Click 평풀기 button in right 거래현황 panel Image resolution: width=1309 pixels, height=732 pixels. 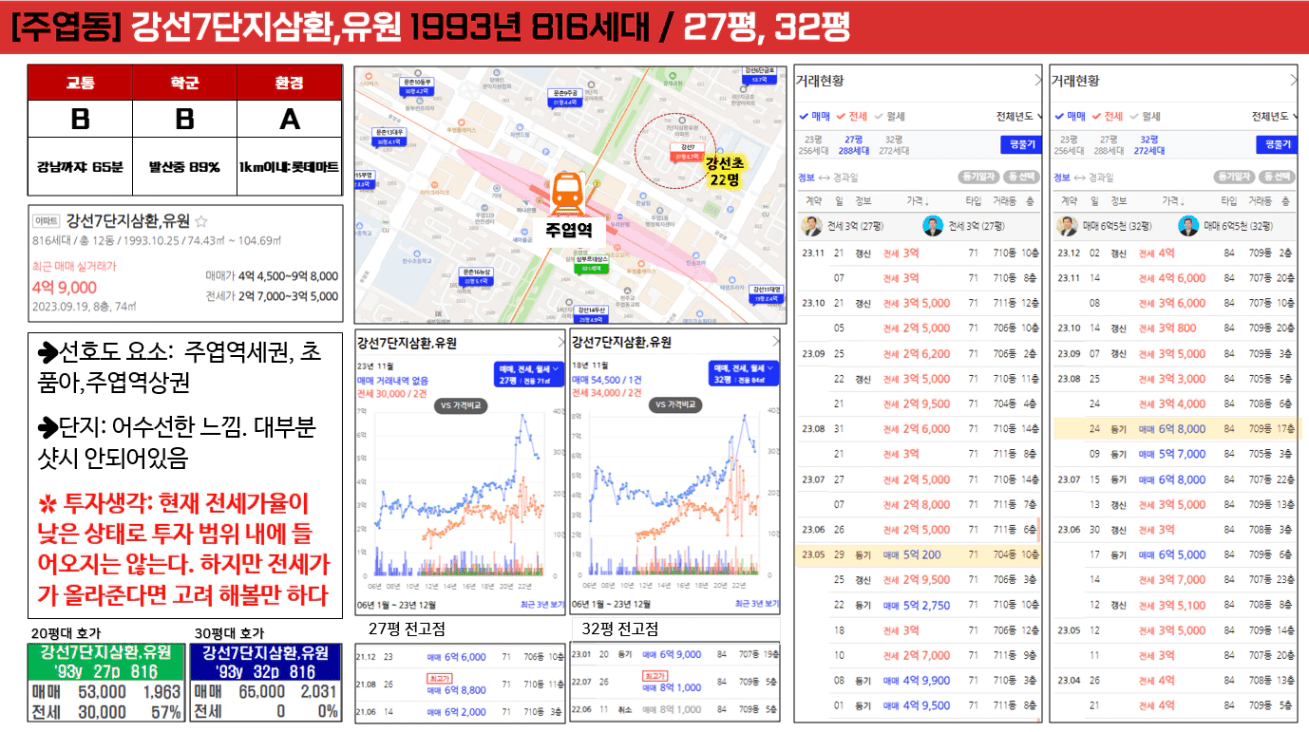(x=1278, y=145)
